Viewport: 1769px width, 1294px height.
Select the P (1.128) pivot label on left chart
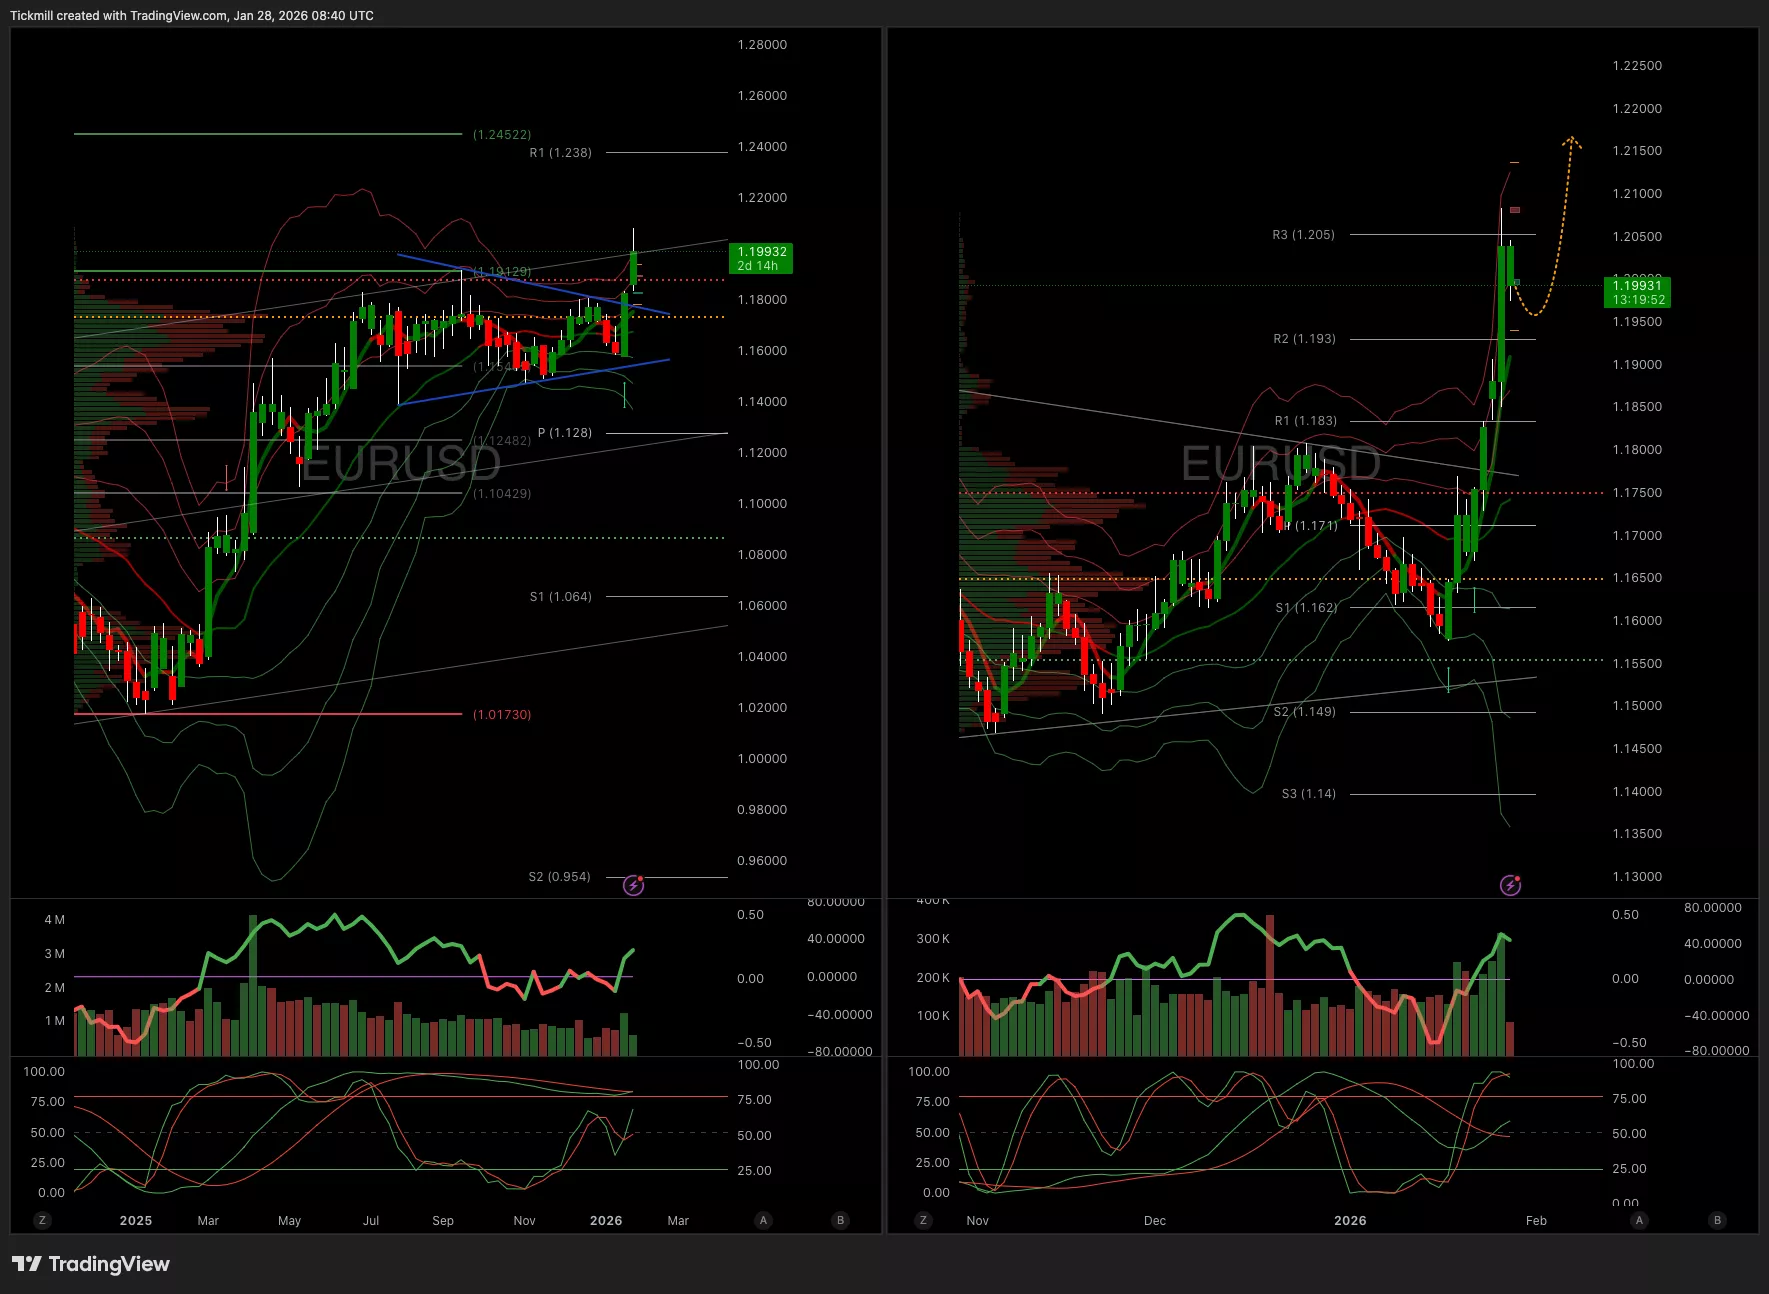pos(565,433)
